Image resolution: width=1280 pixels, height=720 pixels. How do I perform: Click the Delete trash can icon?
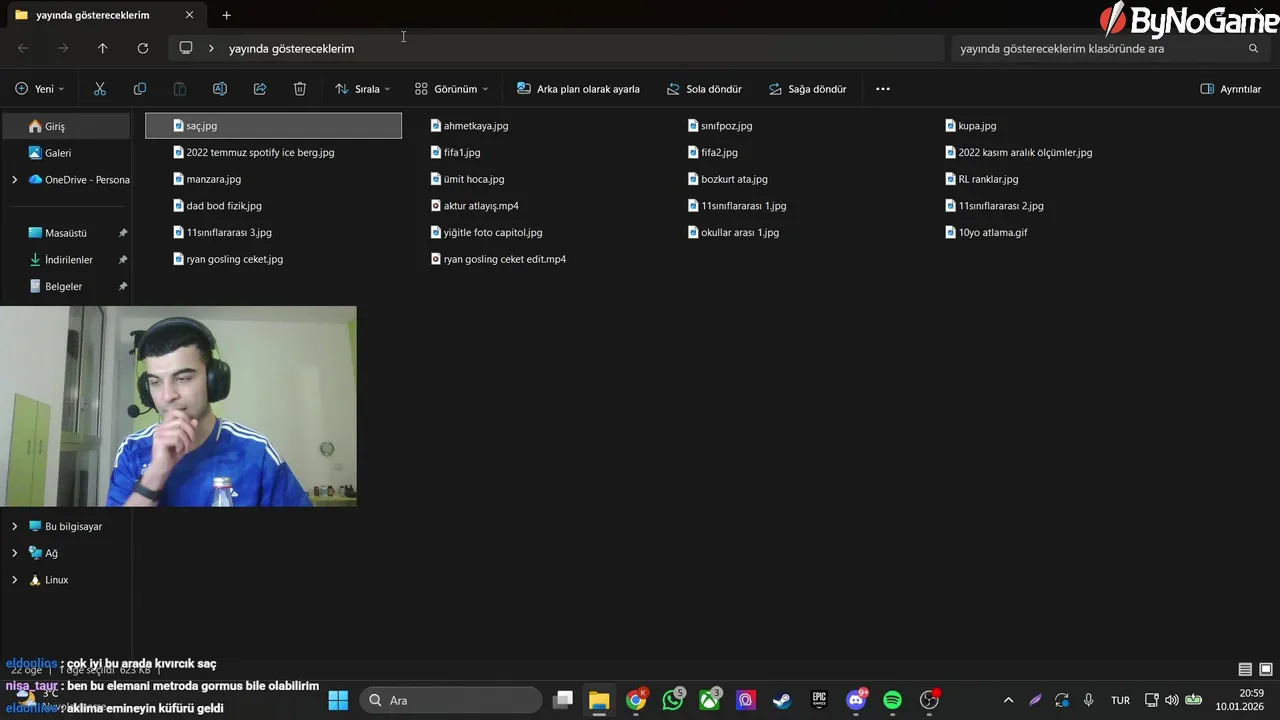coord(300,89)
